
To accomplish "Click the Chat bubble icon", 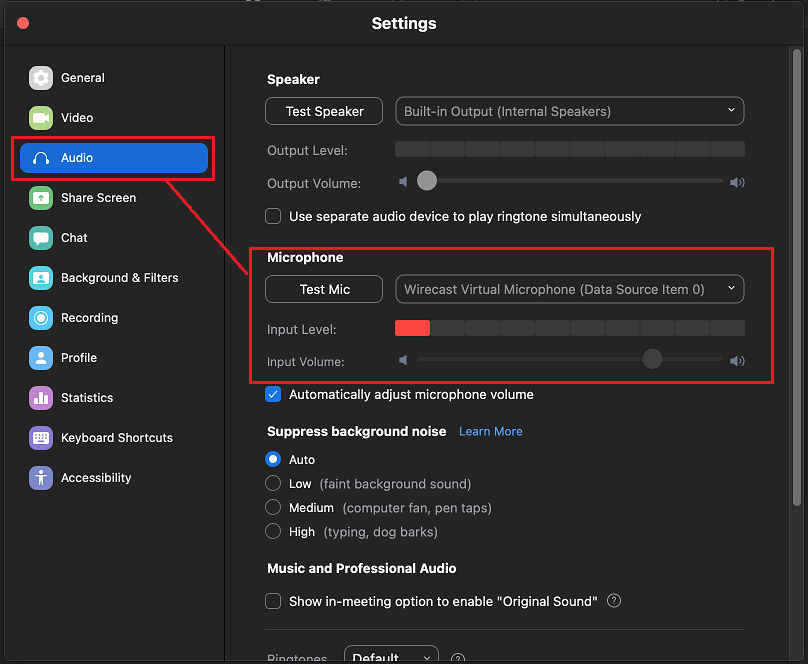I will (x=41, y=238).
